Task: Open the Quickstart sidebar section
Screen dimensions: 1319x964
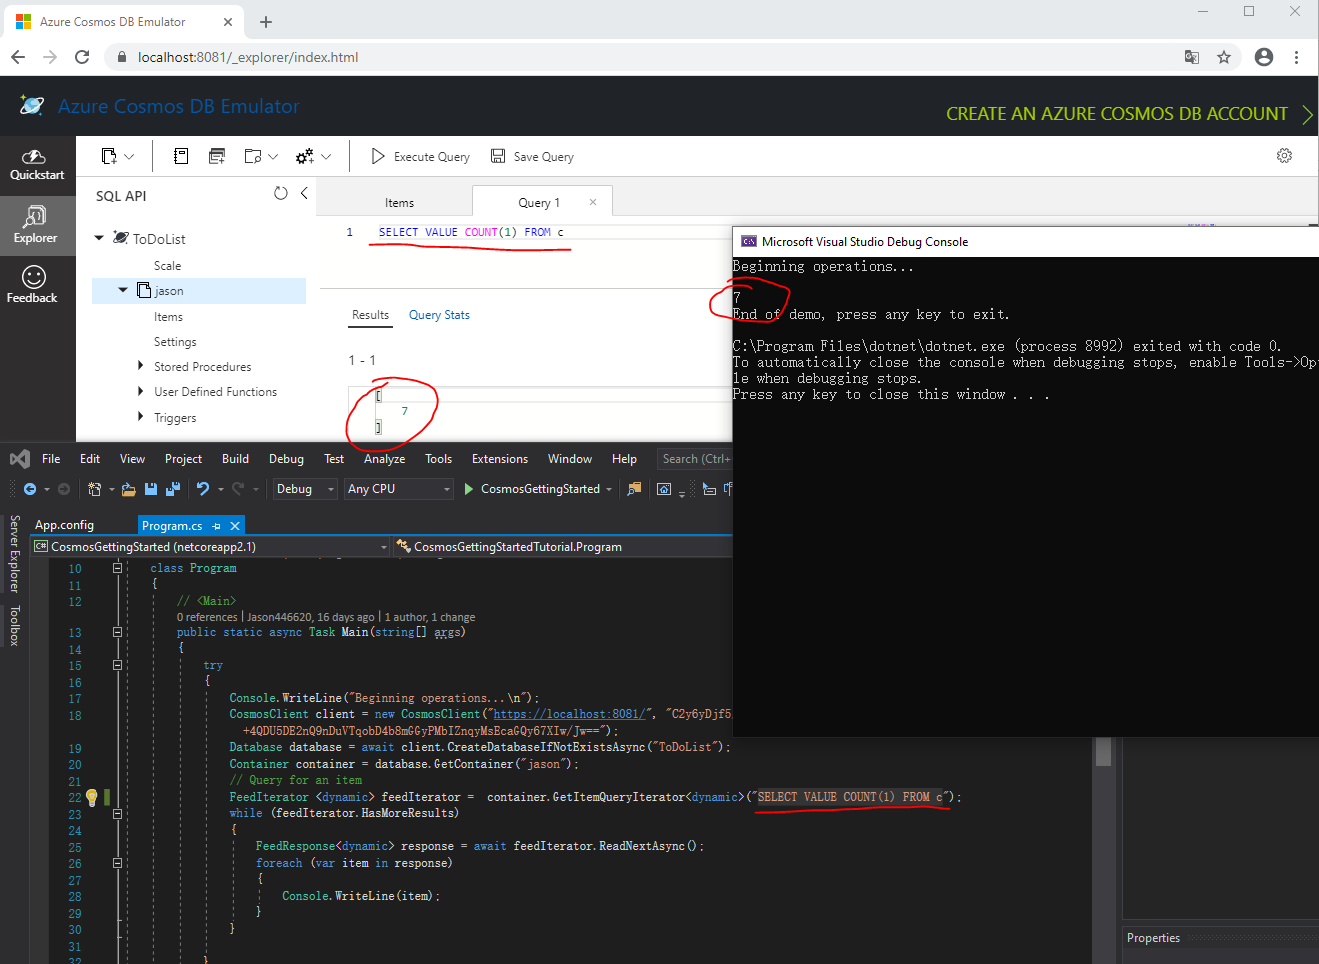Action: pos(37,165)
